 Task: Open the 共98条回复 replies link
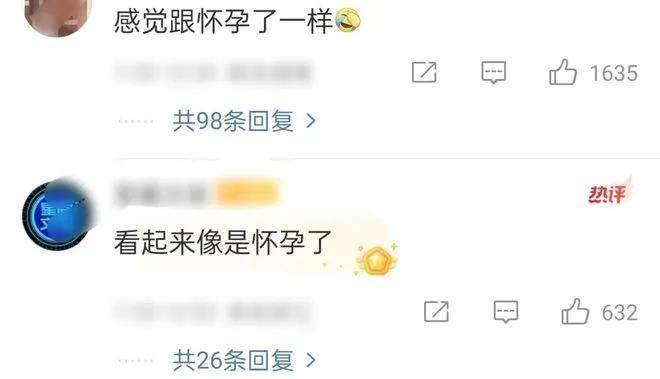[x=233, y=121]
